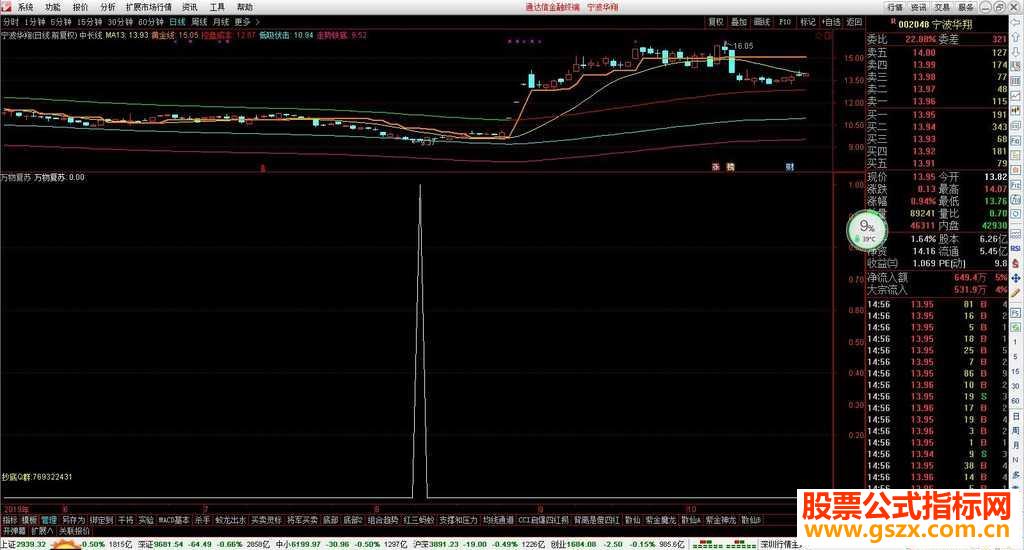Open the 帮助 menu
This screenshot has height=550, width=1024.
tap(244, 7)
